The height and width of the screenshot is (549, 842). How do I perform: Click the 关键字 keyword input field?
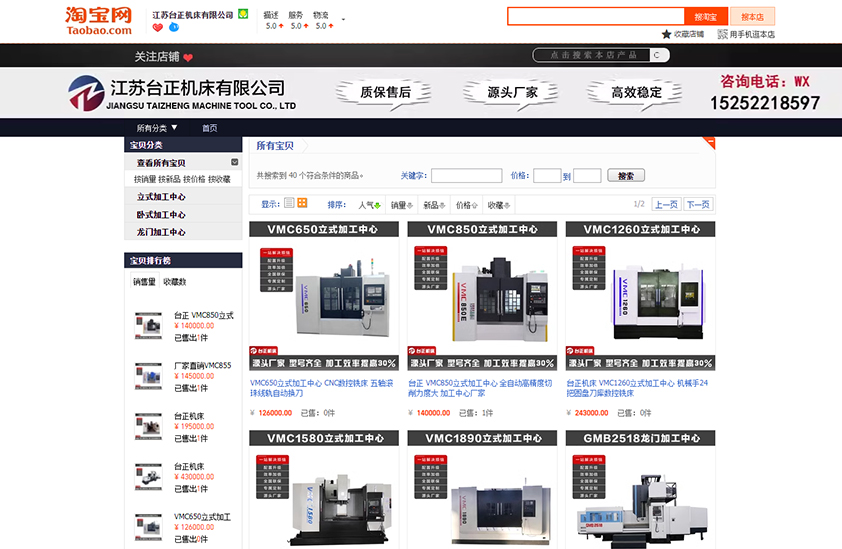[466, 175]
